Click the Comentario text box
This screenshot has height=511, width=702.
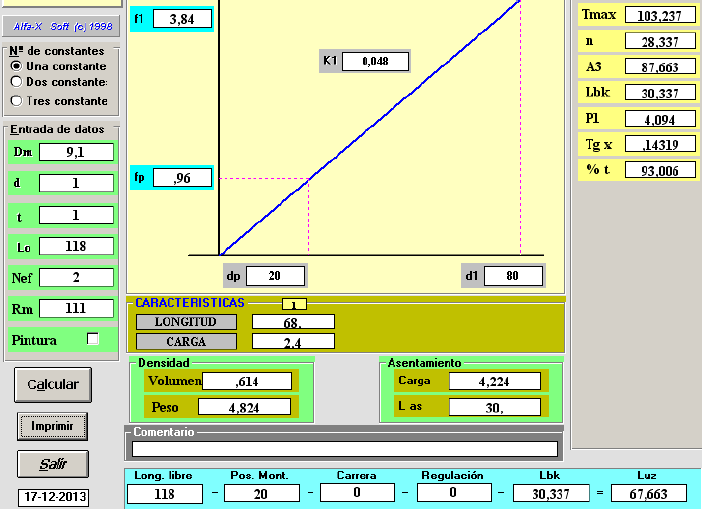tap(345, 449)
